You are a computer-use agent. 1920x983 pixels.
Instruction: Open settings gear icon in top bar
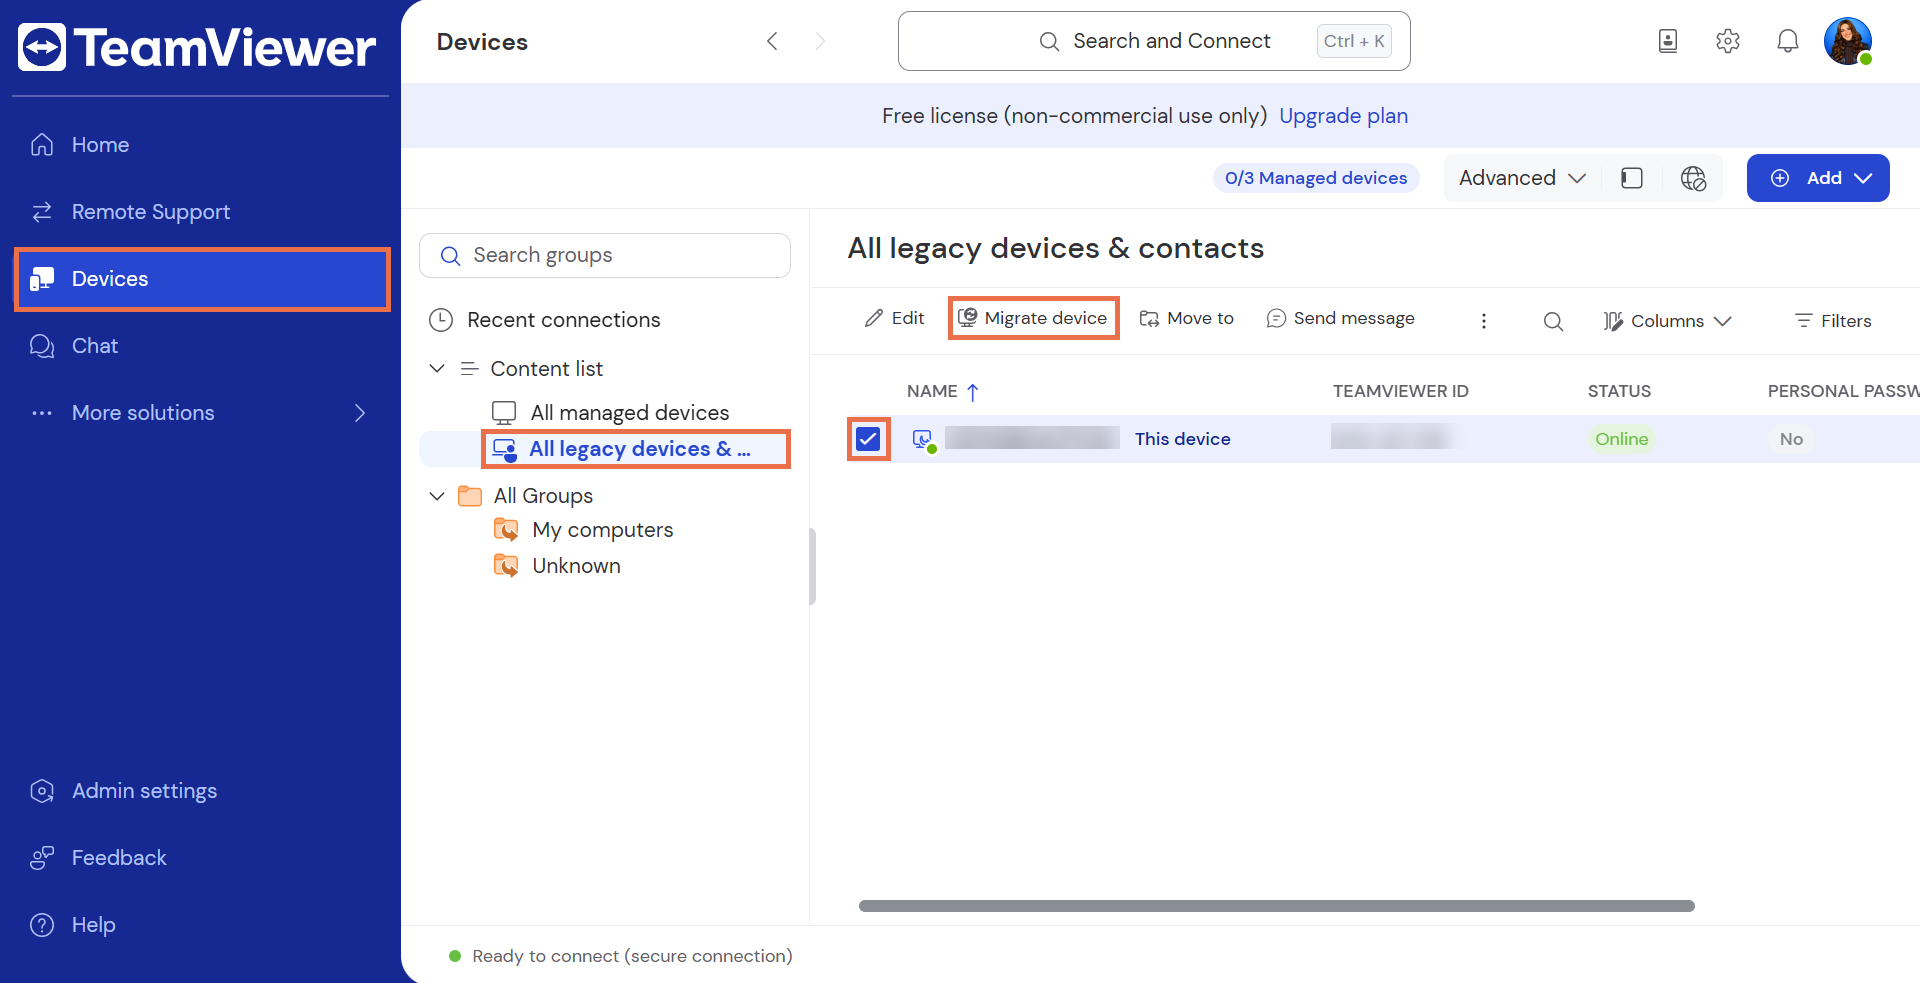[x=1727, y=41]
